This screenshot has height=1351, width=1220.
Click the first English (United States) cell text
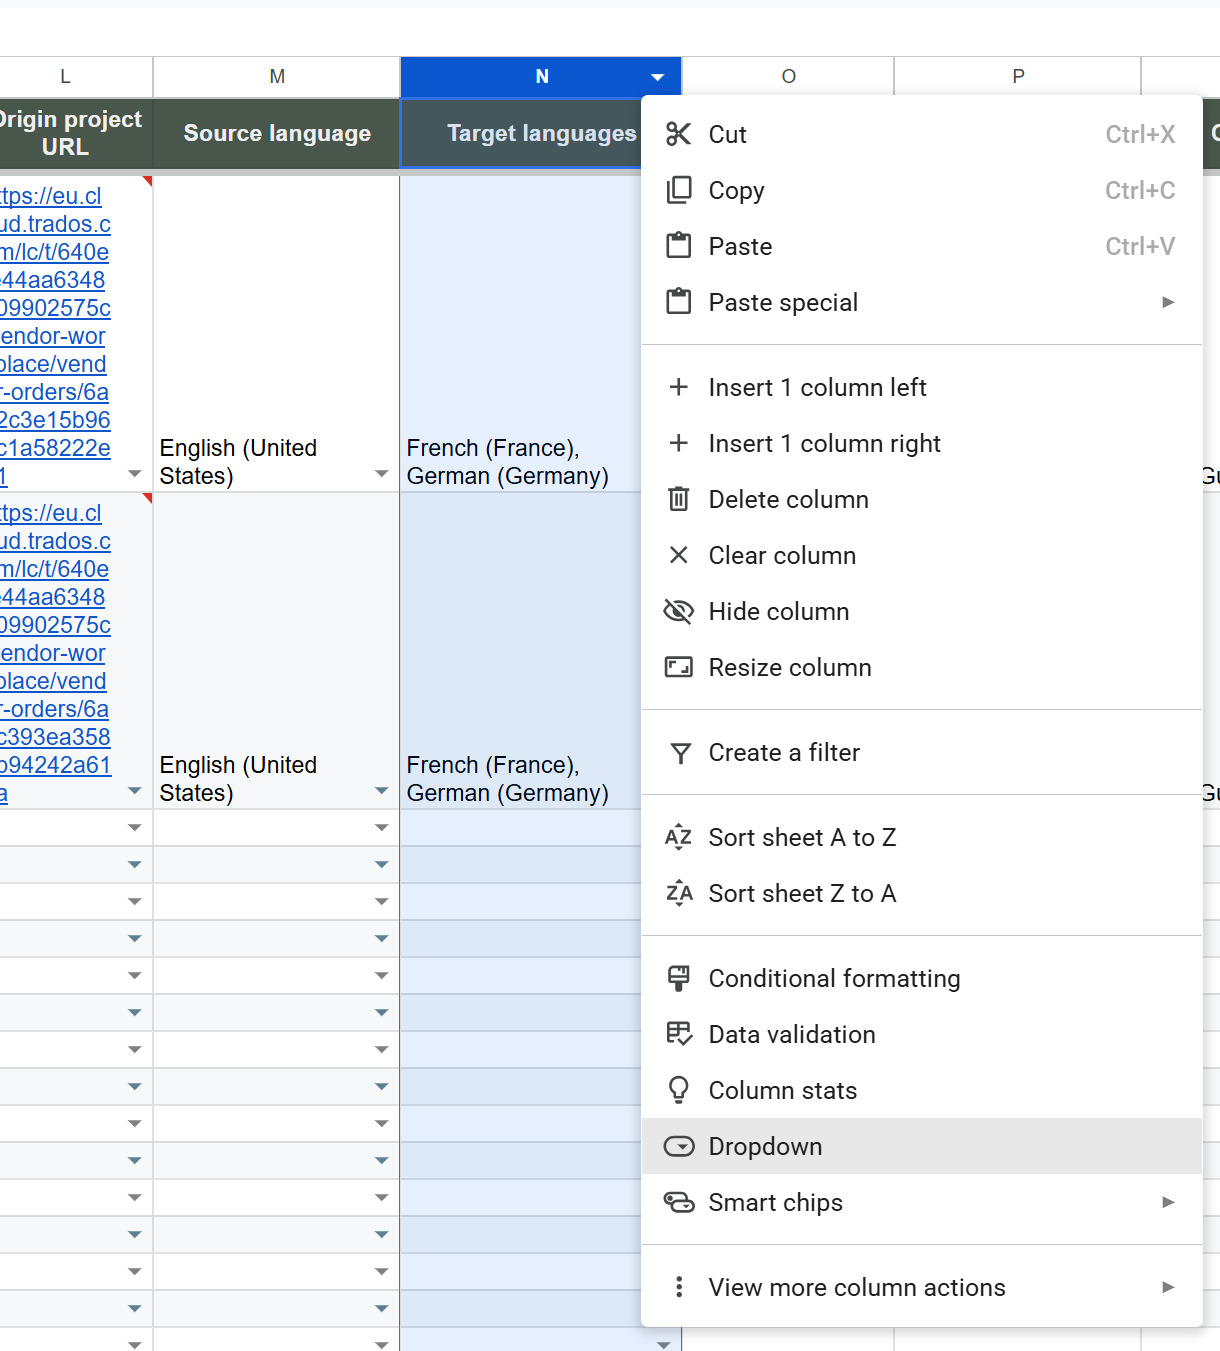(238, 462)
